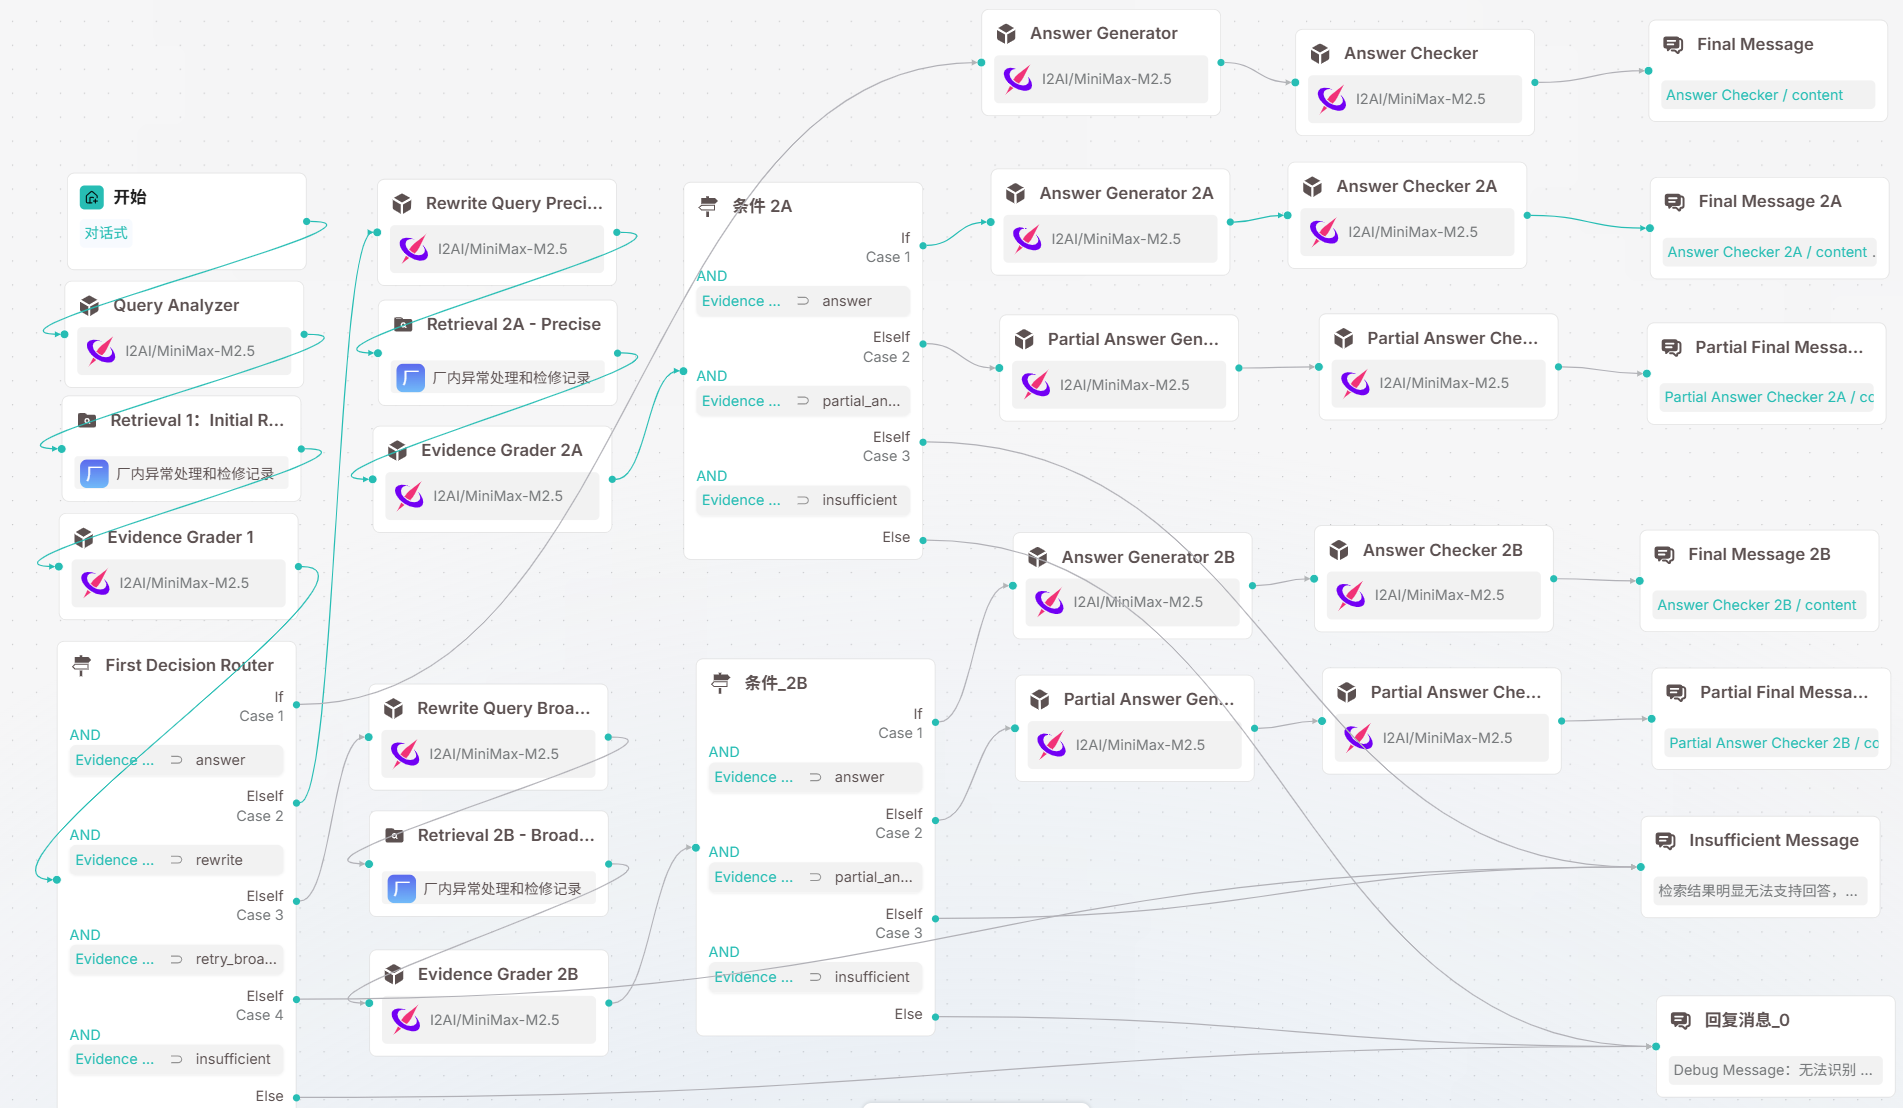Click 'Answer Checker 2B / content' variable text
1903x1108 pixels.
(1756, 605)
